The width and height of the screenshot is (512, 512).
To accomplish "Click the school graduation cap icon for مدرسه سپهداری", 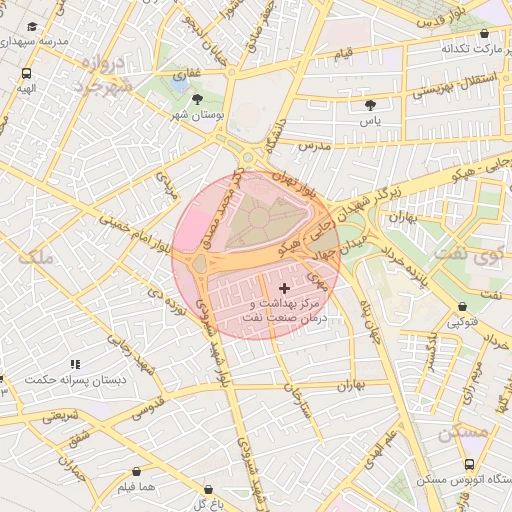I will (32, 26).
